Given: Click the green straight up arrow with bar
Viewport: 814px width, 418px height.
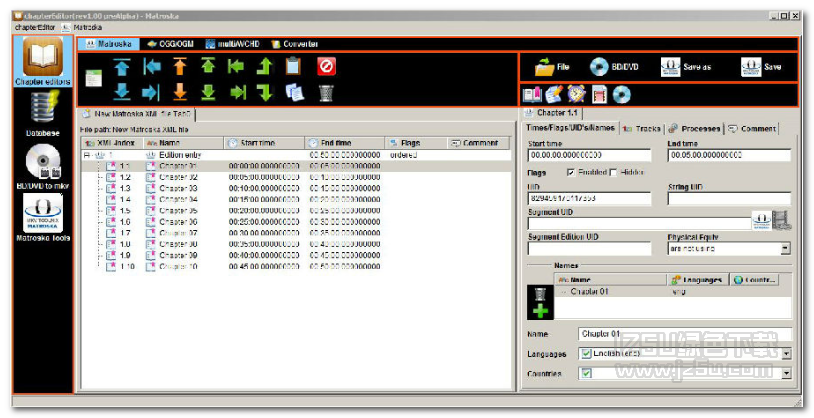Looking at the screenshot, I should pos(208,66).
